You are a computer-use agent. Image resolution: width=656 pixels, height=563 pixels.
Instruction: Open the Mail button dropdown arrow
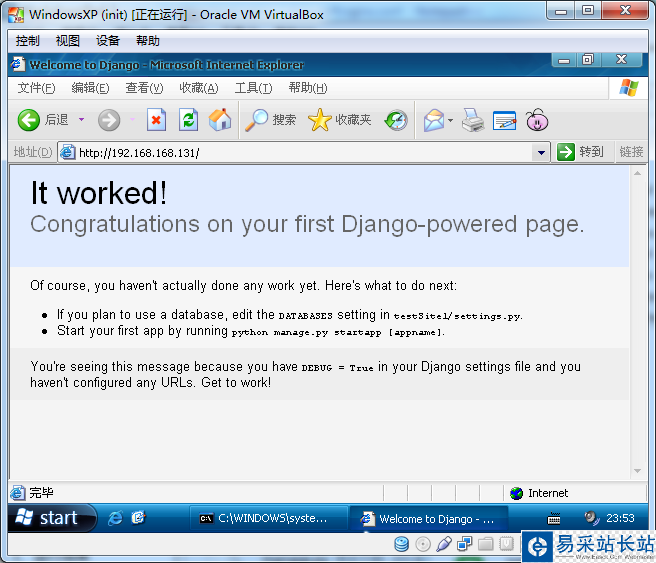(450, 120)
